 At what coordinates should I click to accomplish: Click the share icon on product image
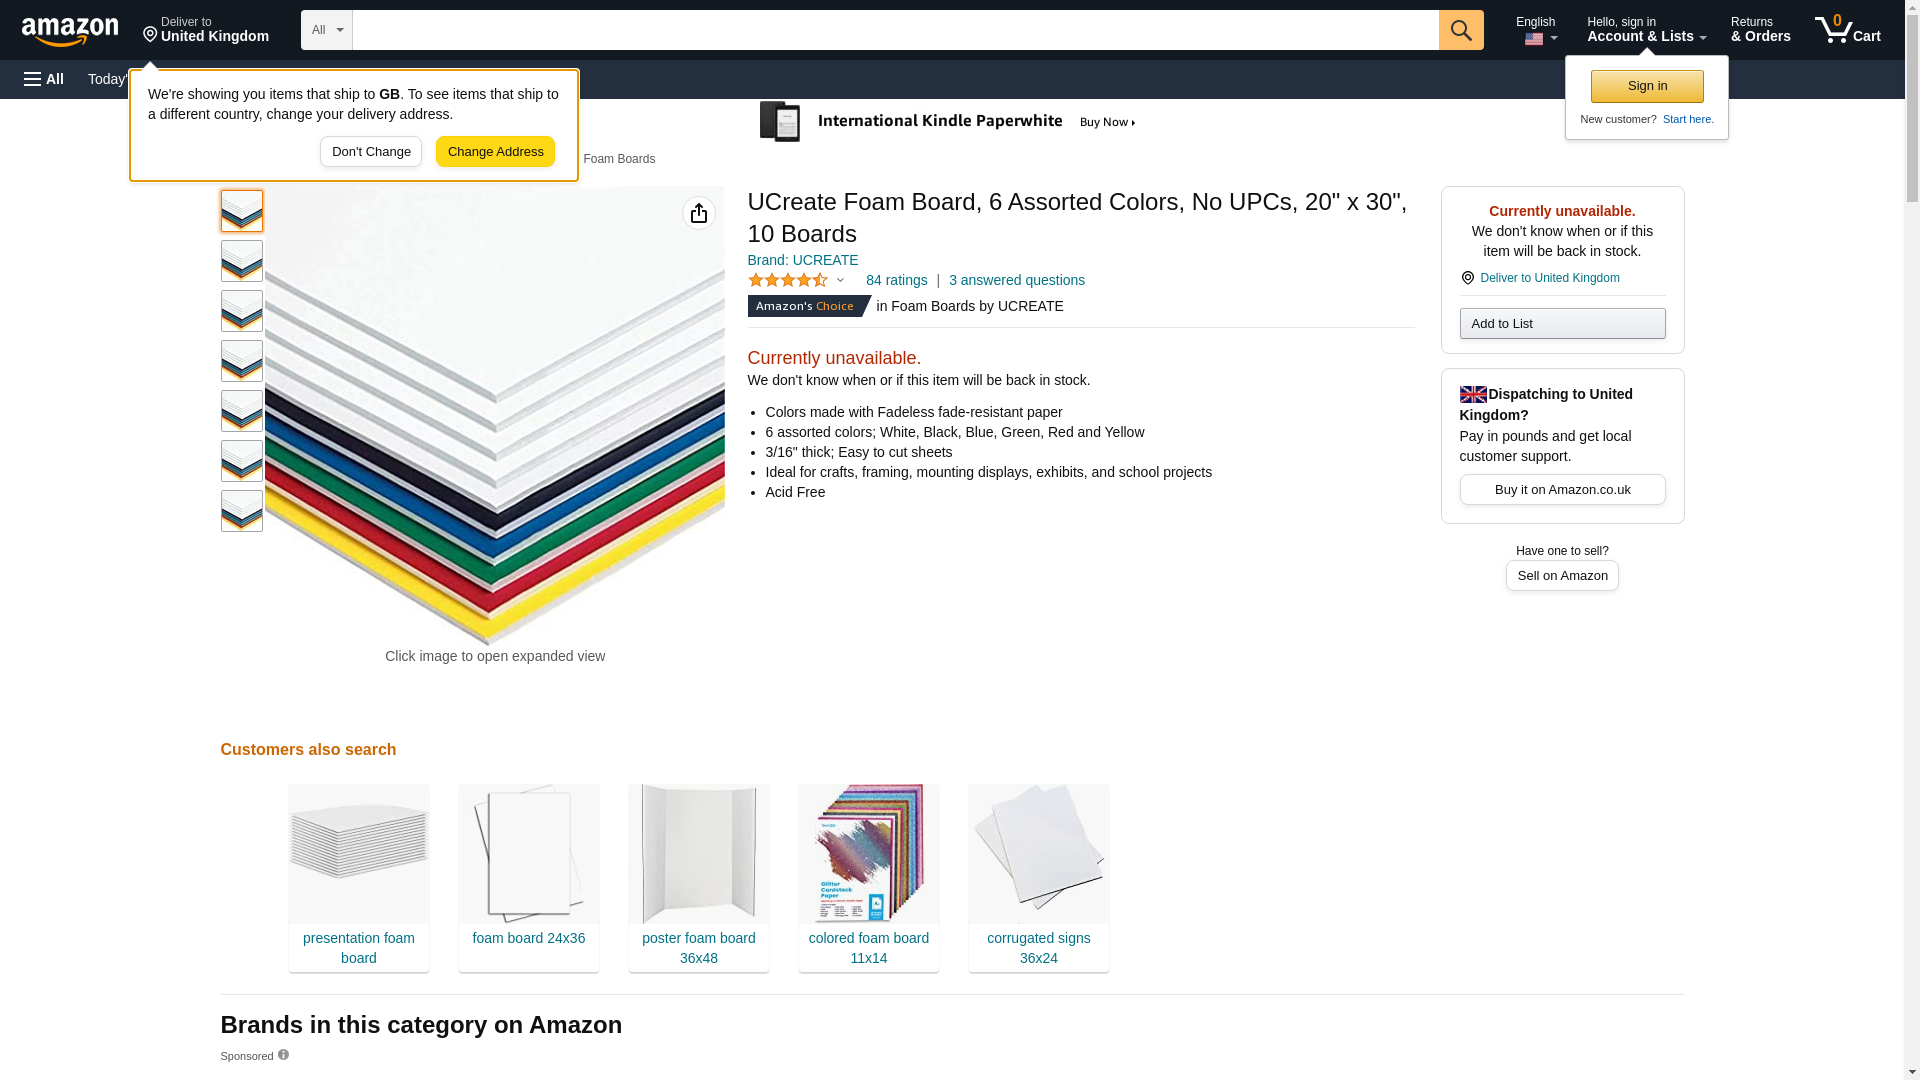pyautogui.click(x=698, y=213)
